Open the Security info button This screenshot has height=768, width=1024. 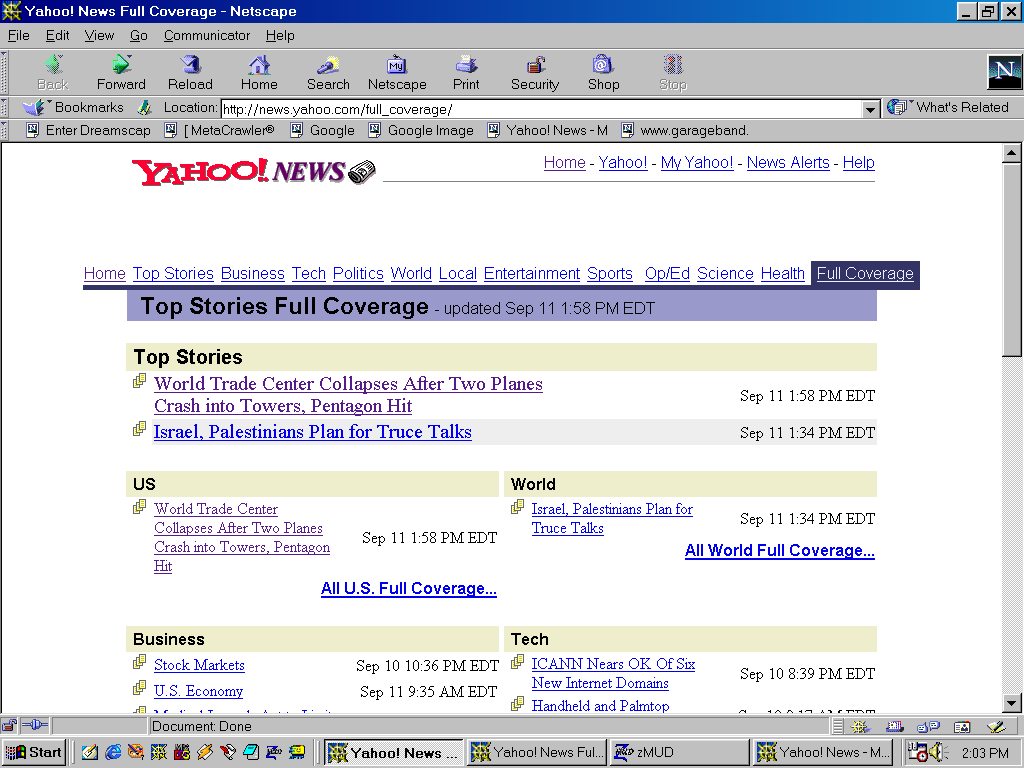point(535,72)
